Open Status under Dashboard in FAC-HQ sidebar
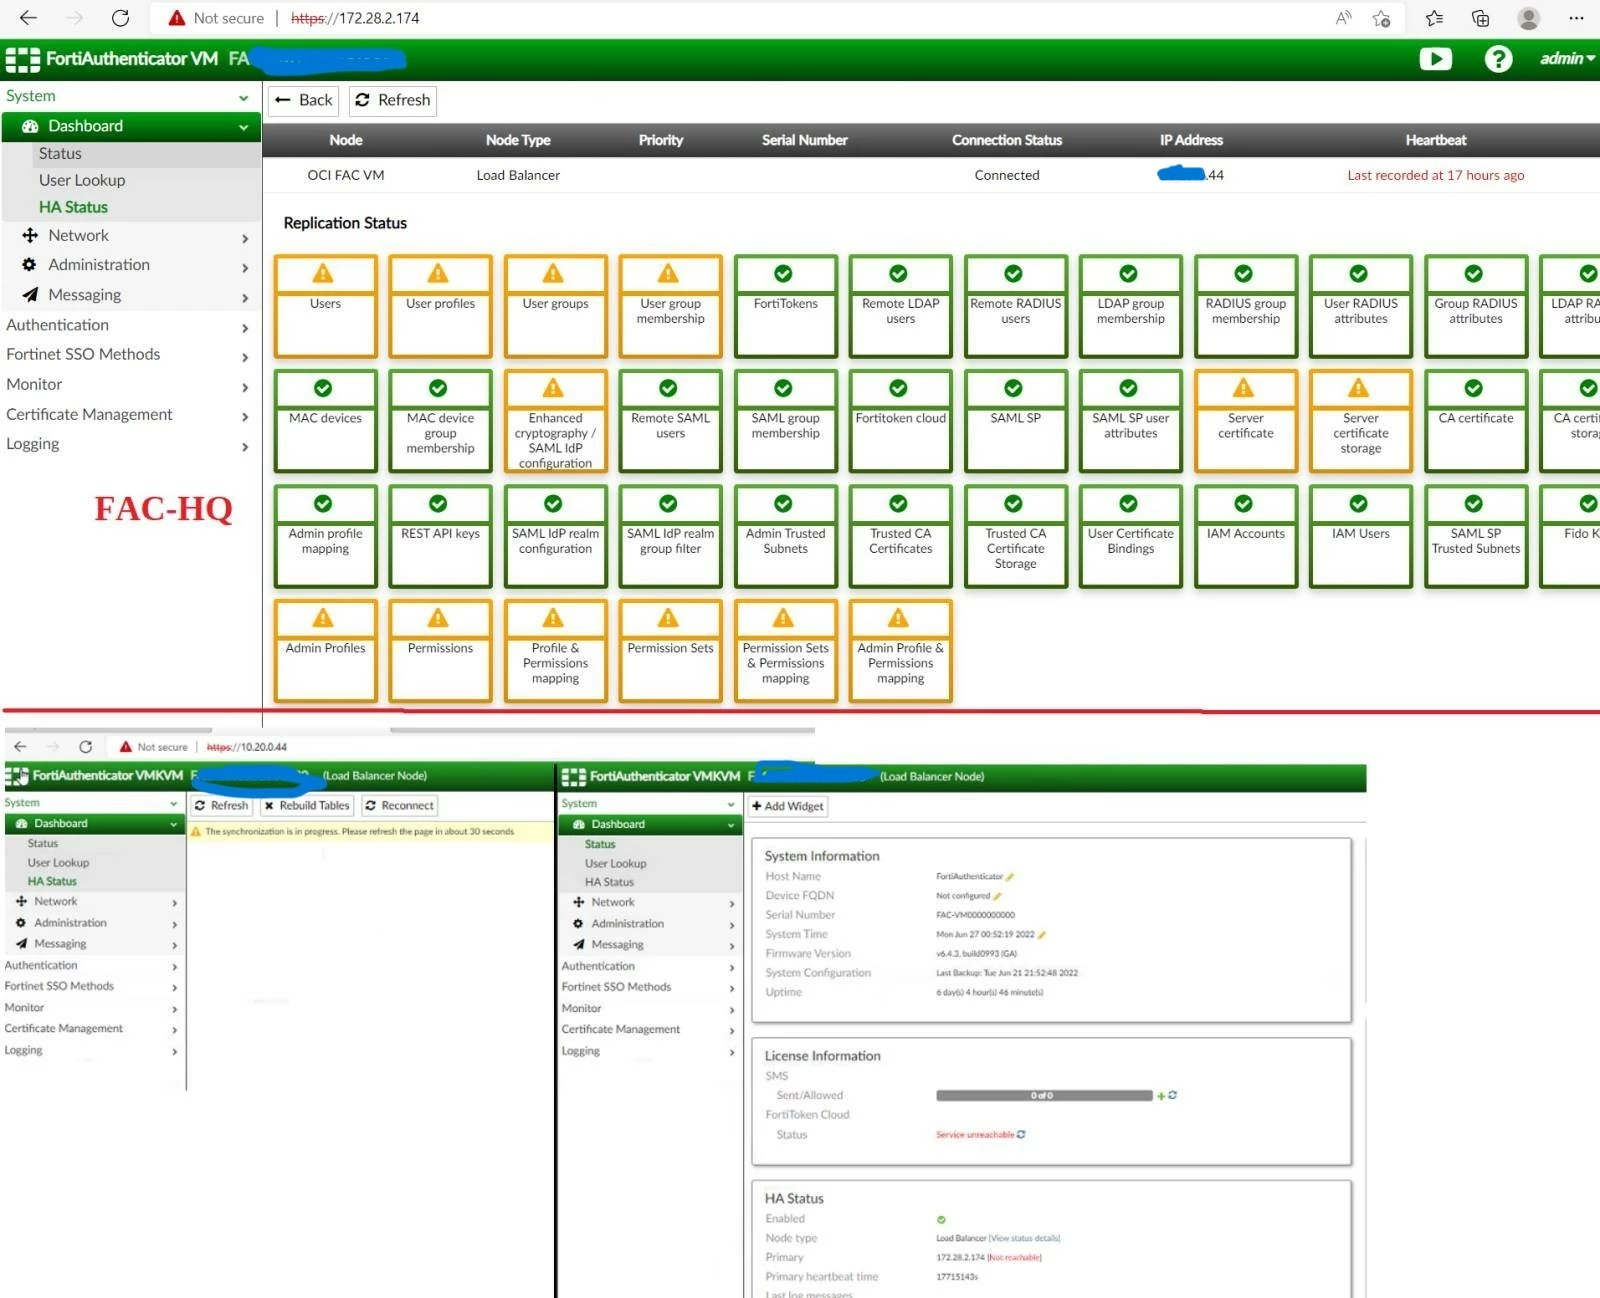This screenshot has width=1600, height=1298. click(60, 153)
